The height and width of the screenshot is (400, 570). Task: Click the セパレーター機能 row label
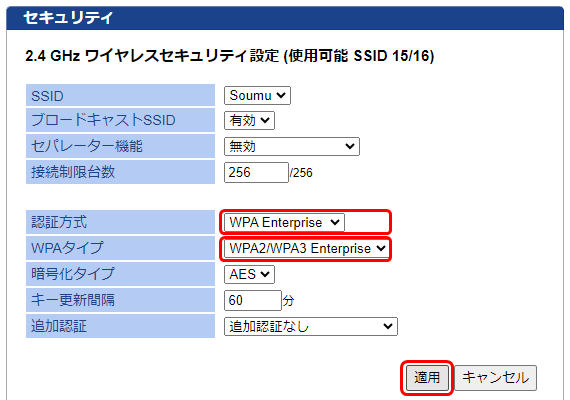point(120,146)
